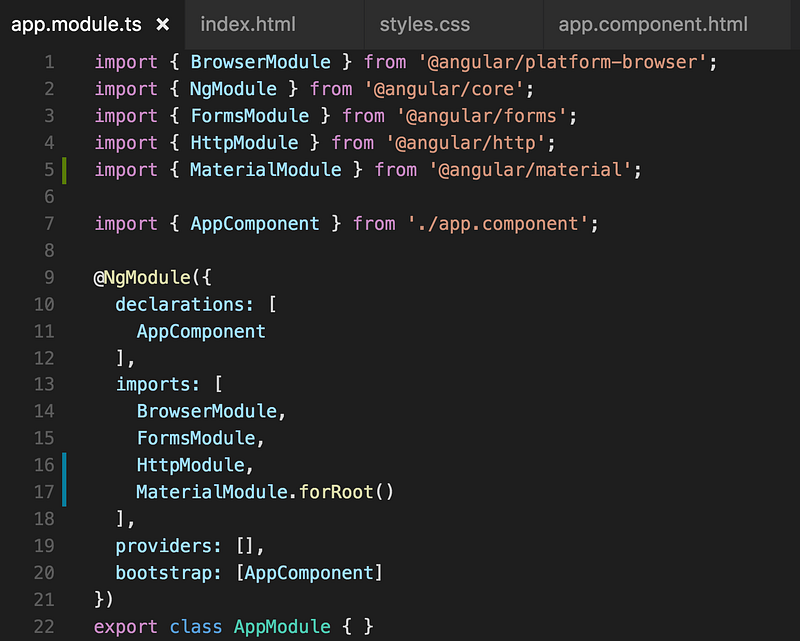This screenshot has width=800, height=641.
Task: Click the './app.component' import path
Action: pyautogui.click(x=498, y=224)
